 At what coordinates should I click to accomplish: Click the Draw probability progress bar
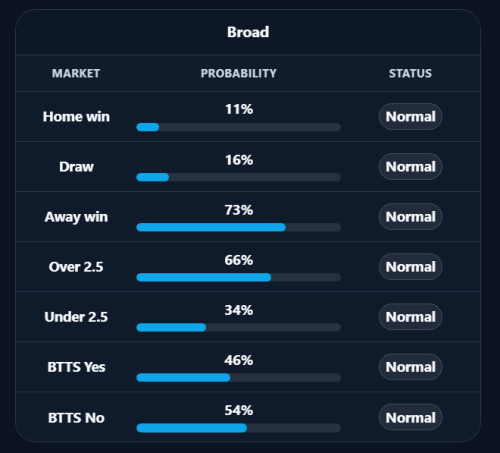pos(239,177)
